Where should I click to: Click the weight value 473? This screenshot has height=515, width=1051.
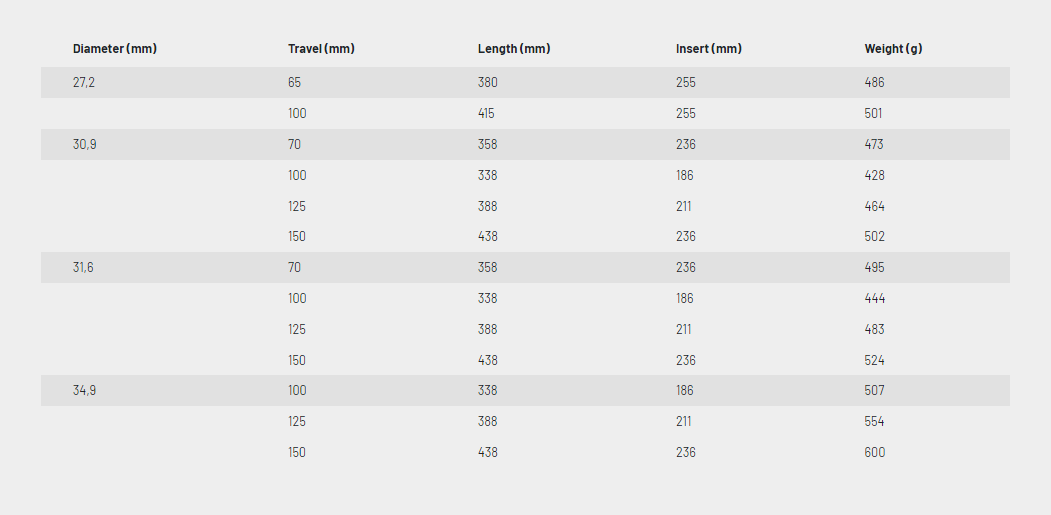[874, 144]
